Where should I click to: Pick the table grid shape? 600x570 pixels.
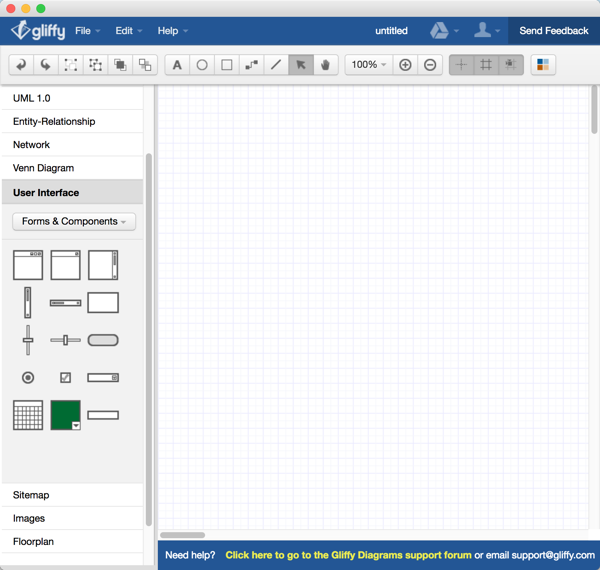pos(28,415)
